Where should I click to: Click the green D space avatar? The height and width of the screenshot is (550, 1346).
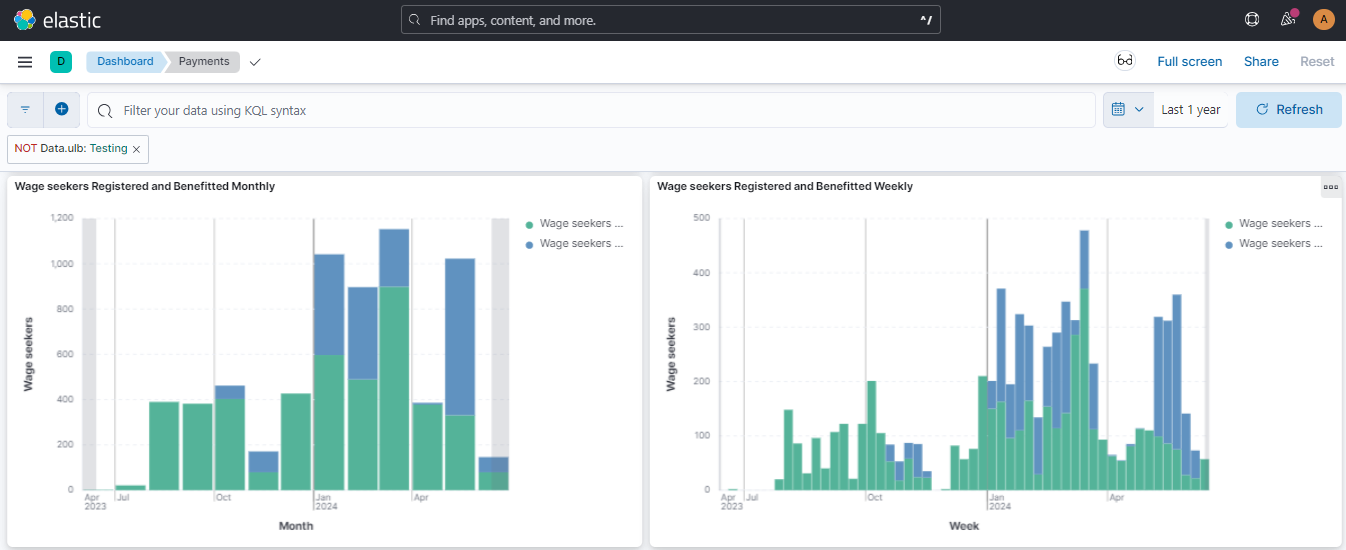(61, 62)
